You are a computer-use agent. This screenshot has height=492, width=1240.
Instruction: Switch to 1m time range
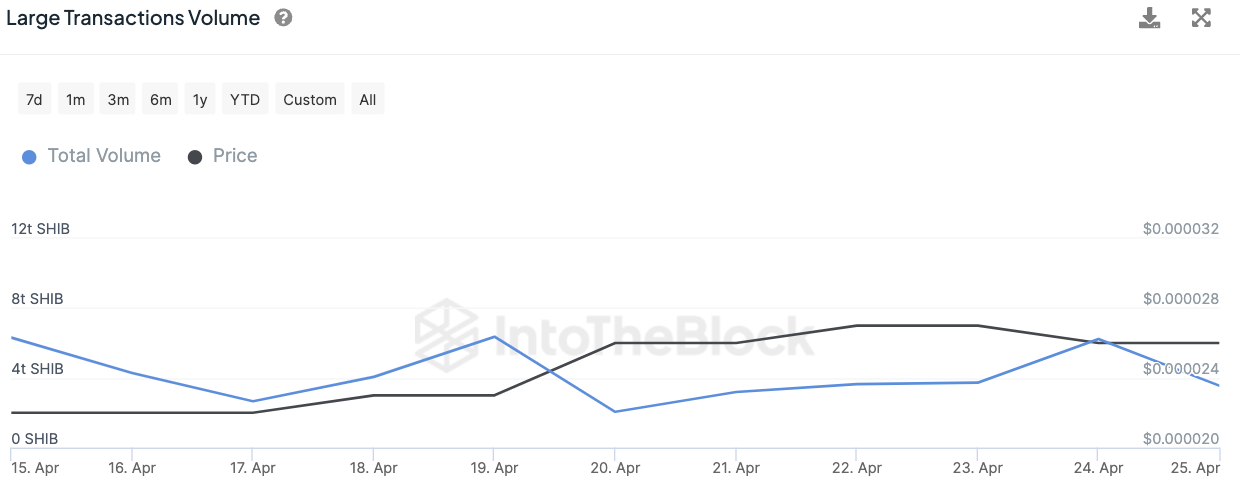tap(75, 100)
